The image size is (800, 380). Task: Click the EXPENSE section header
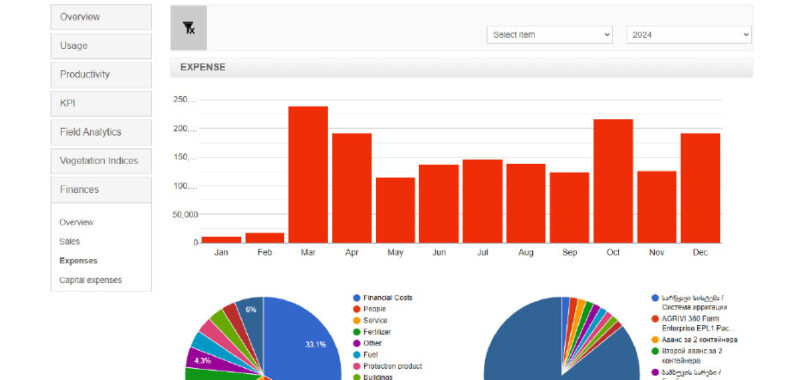(x=461, y=67)
